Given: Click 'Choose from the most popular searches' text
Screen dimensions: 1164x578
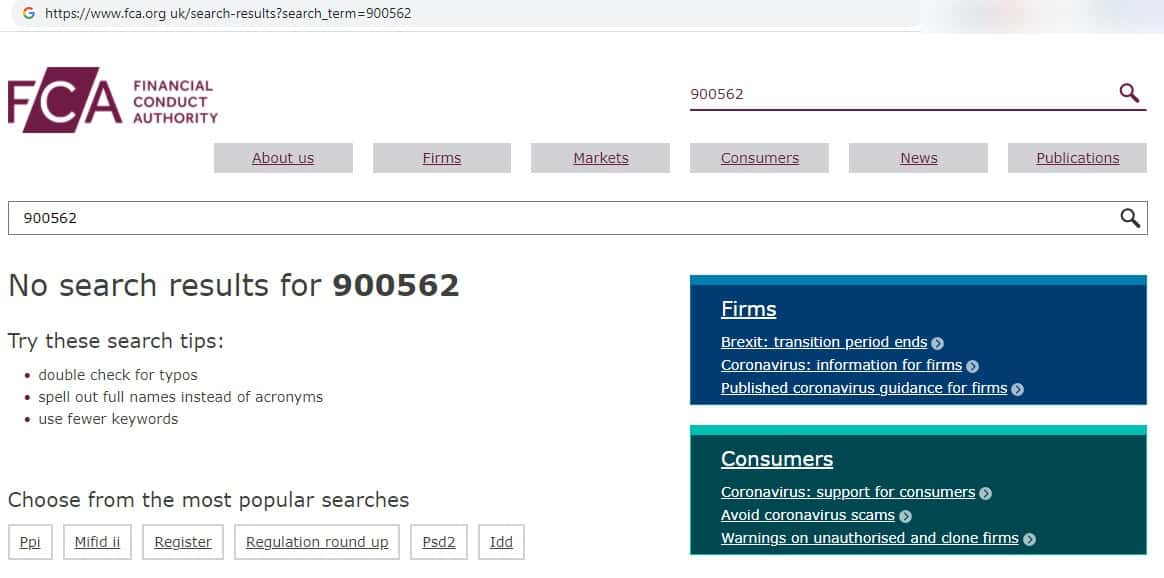Looking at the screenshot, I should tap(209, 500).
